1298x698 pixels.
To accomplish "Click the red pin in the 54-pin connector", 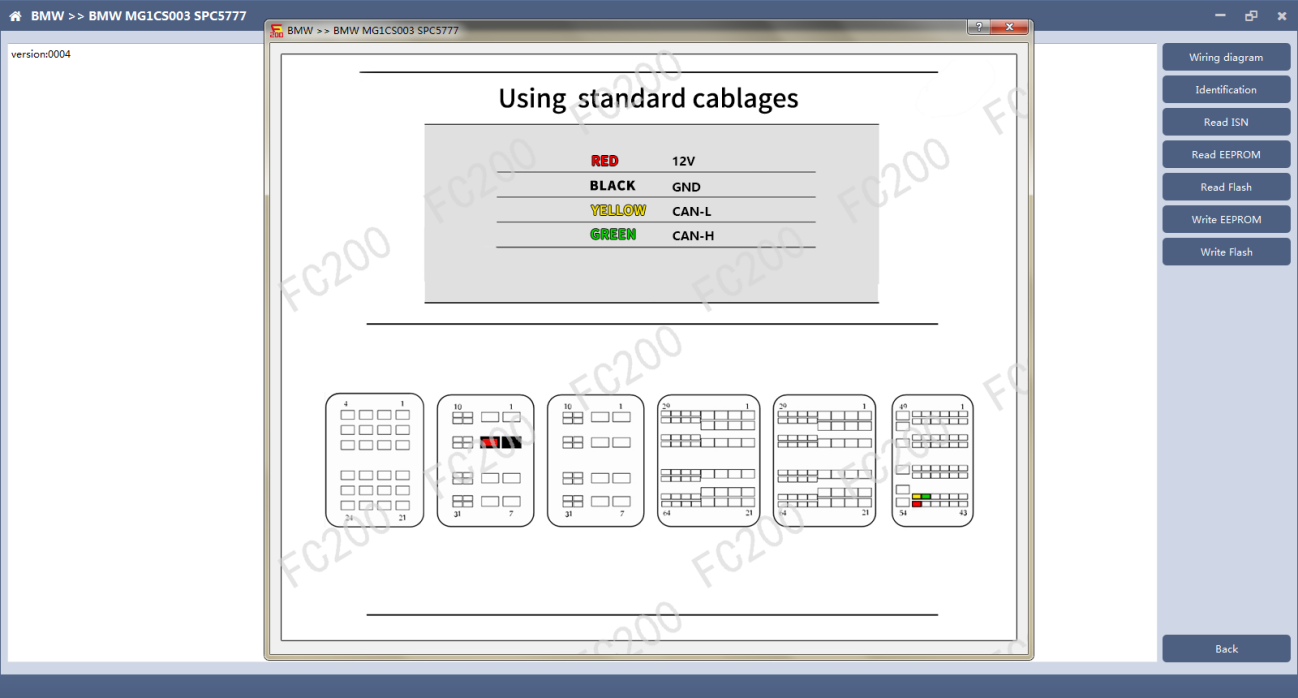I will [917, 504].
